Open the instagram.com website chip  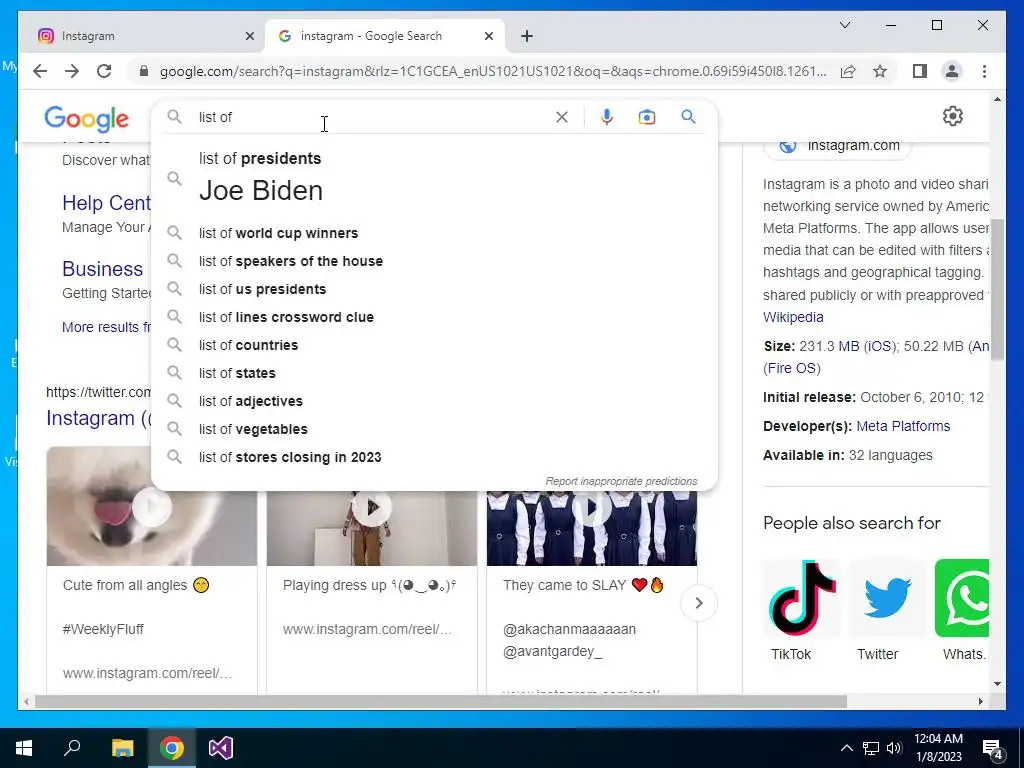(838, 146)
